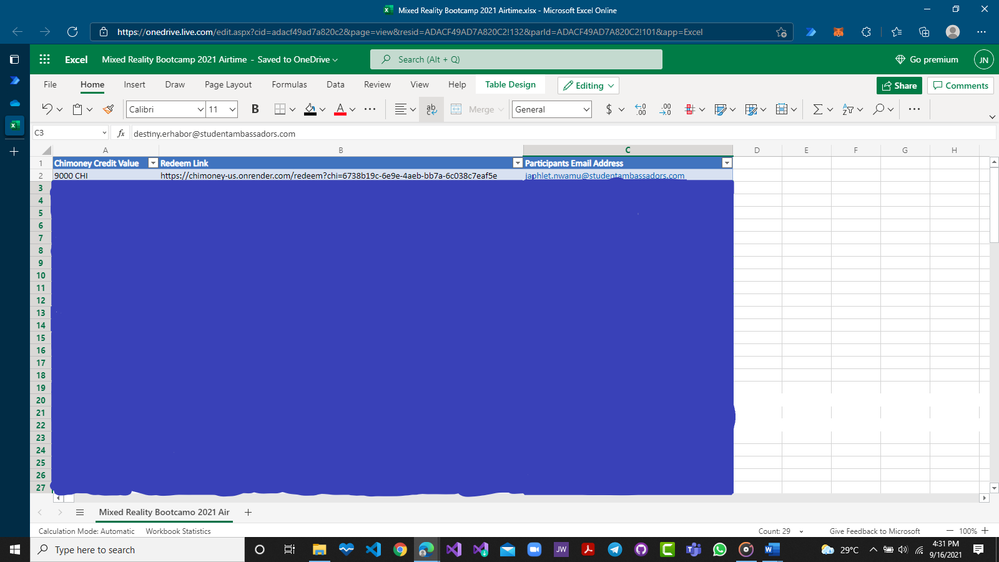
Task: Click the Accounting dollar format icon
Action: 609,109
